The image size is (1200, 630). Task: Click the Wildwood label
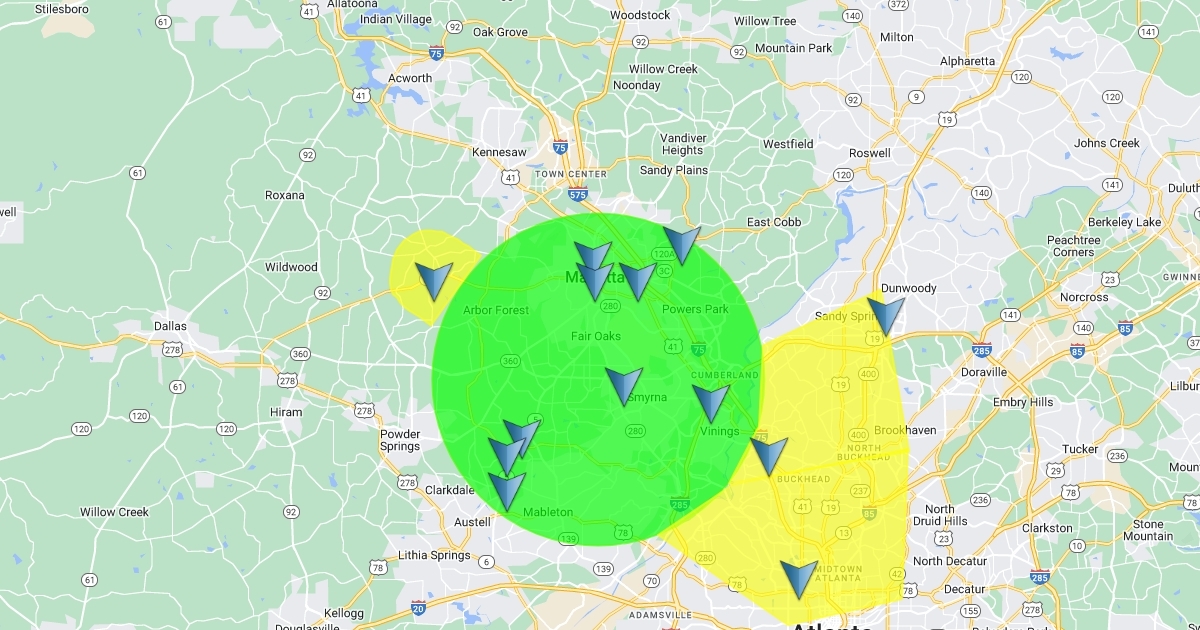click(291, 267)
